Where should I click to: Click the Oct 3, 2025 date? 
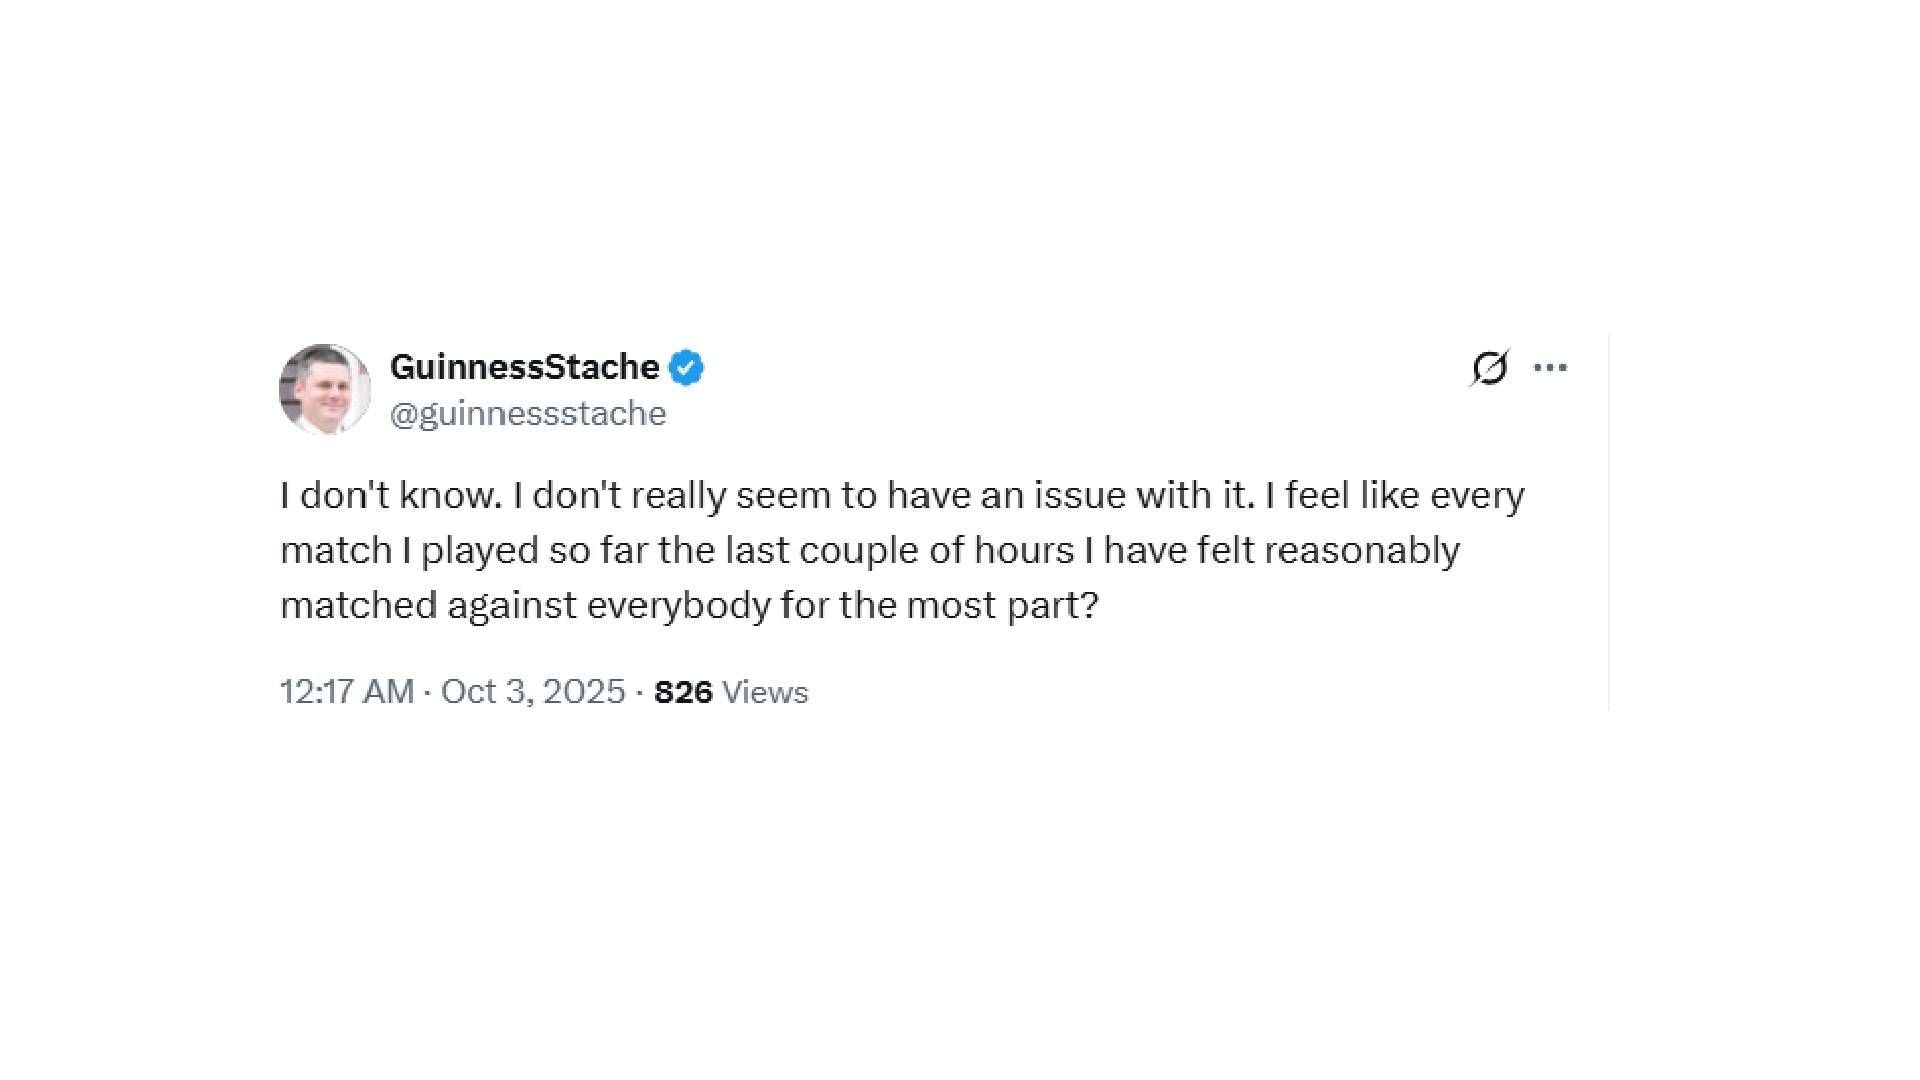coord(532,692)
